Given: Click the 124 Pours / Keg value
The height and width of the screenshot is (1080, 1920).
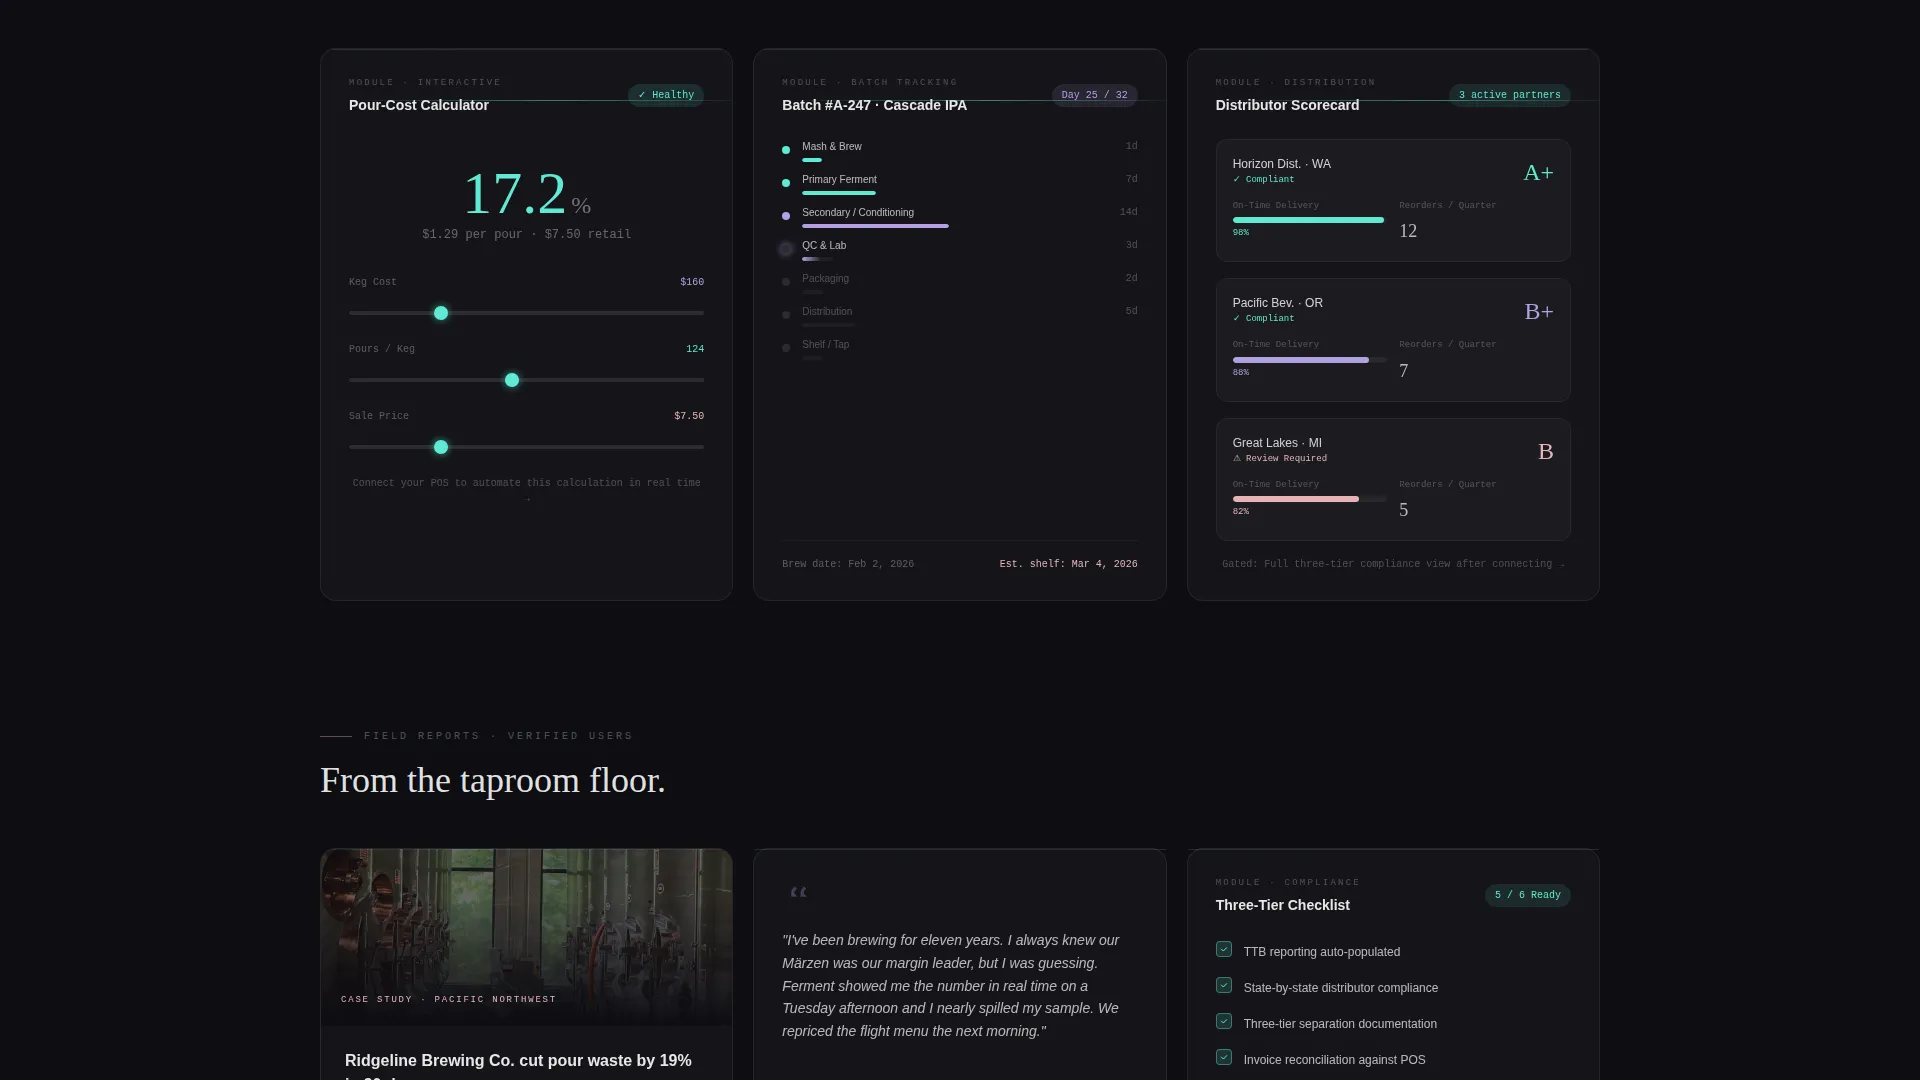Looking at the screenshot, I should point(695,349).
